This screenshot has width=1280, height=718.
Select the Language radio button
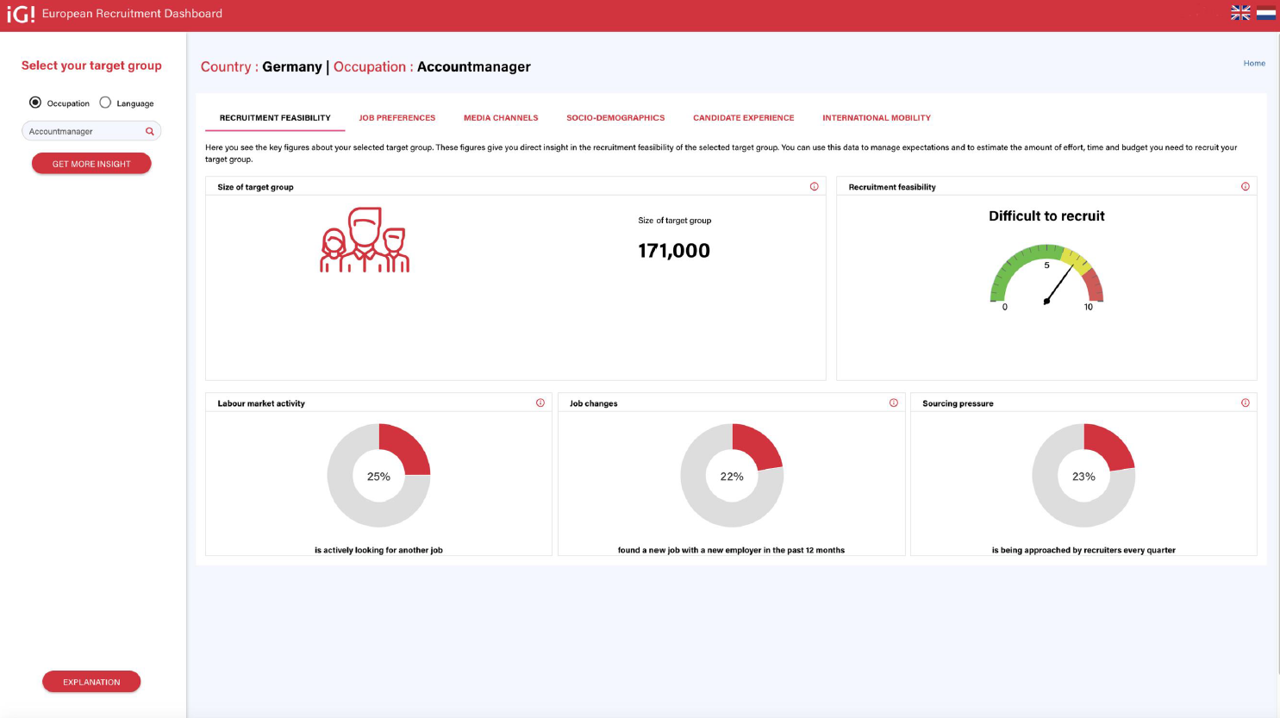[x=105, y=102]
